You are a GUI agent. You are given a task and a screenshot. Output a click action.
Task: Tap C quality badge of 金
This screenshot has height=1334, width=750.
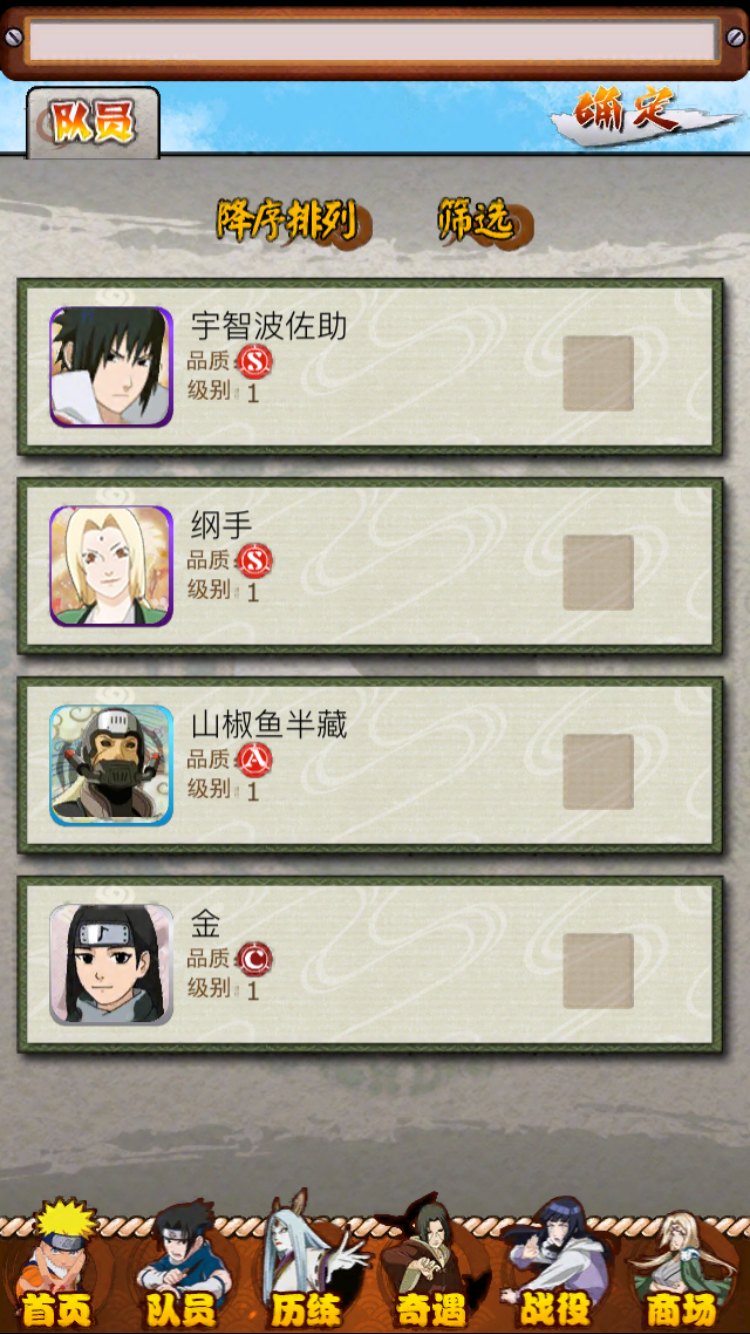255,959
